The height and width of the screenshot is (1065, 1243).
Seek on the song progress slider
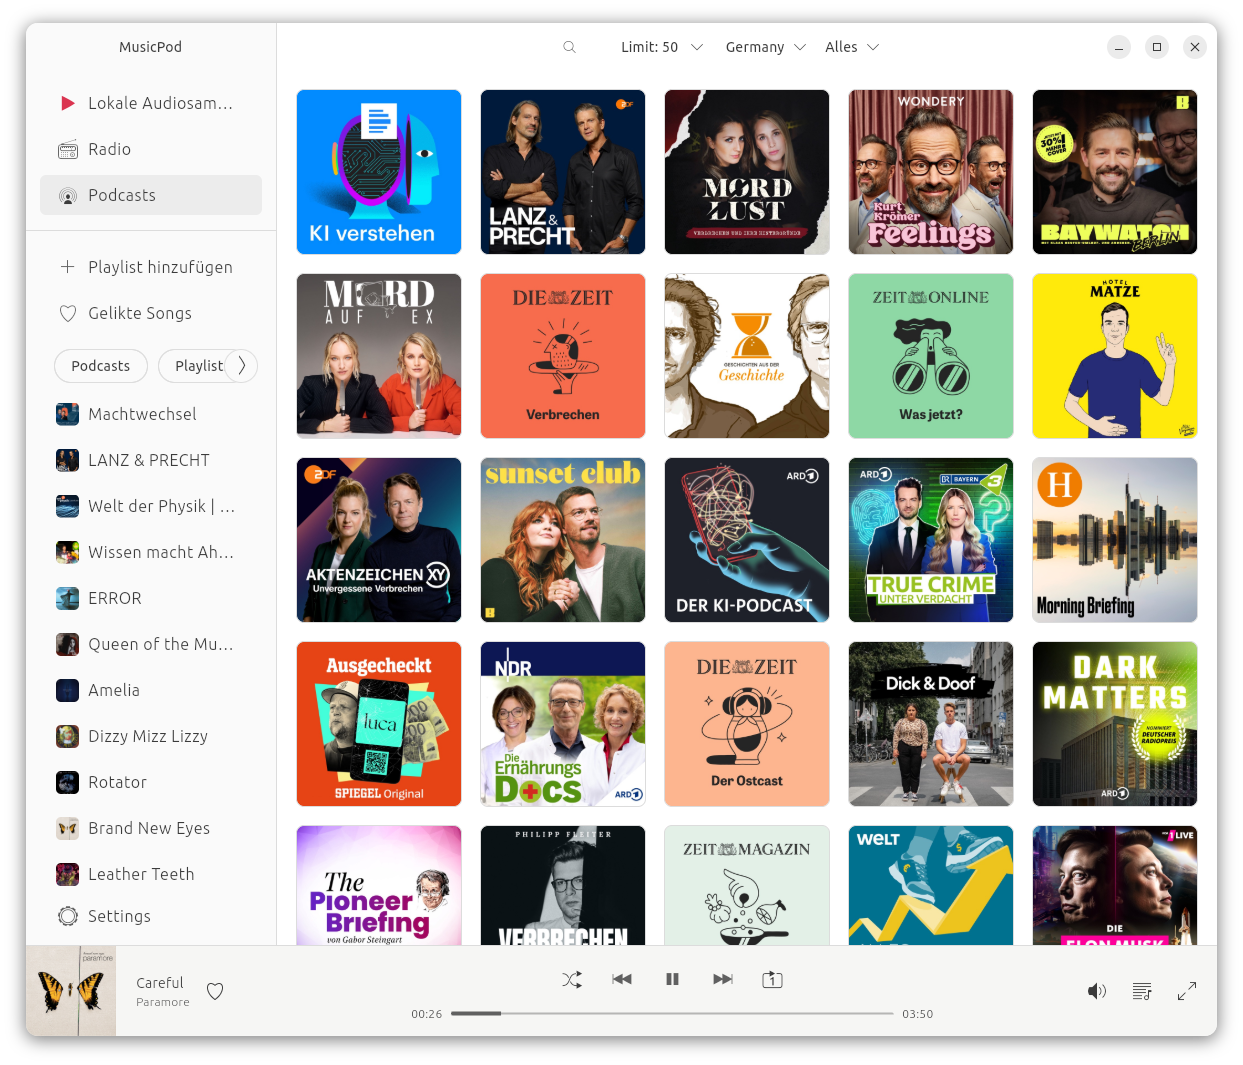672,1013
